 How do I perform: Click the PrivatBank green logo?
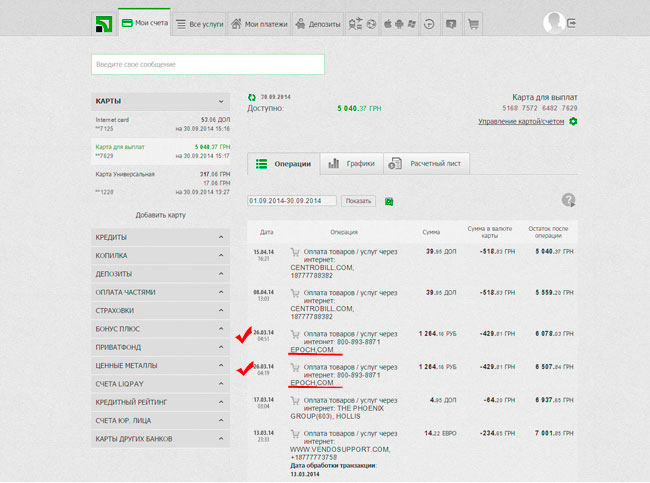coord(102,23)
